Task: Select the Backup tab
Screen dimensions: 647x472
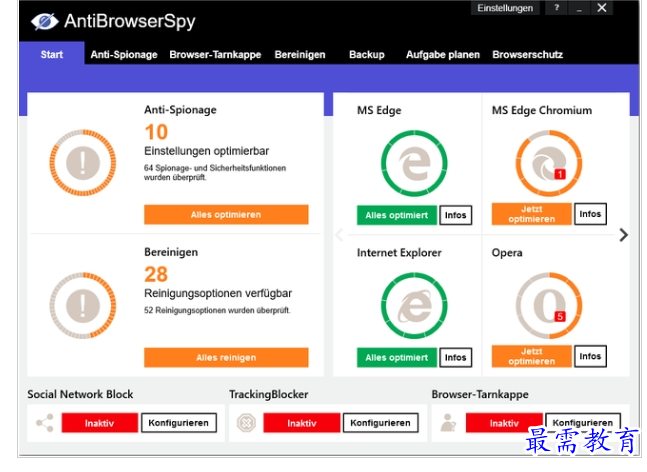Action: click(366, 54)
